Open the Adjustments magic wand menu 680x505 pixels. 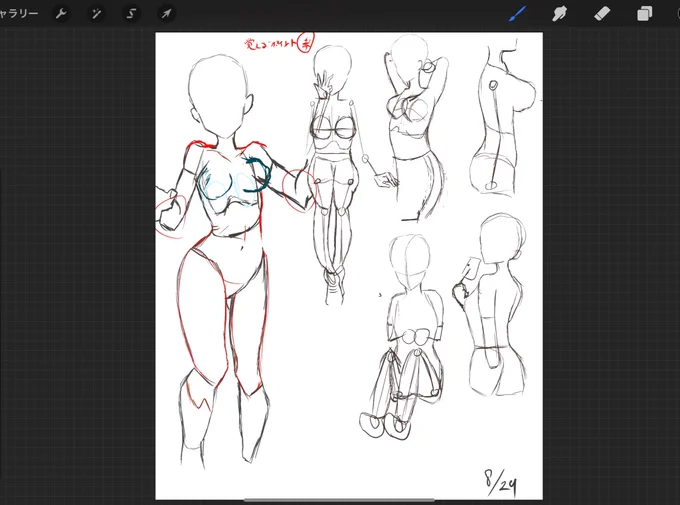coord(96,14)
